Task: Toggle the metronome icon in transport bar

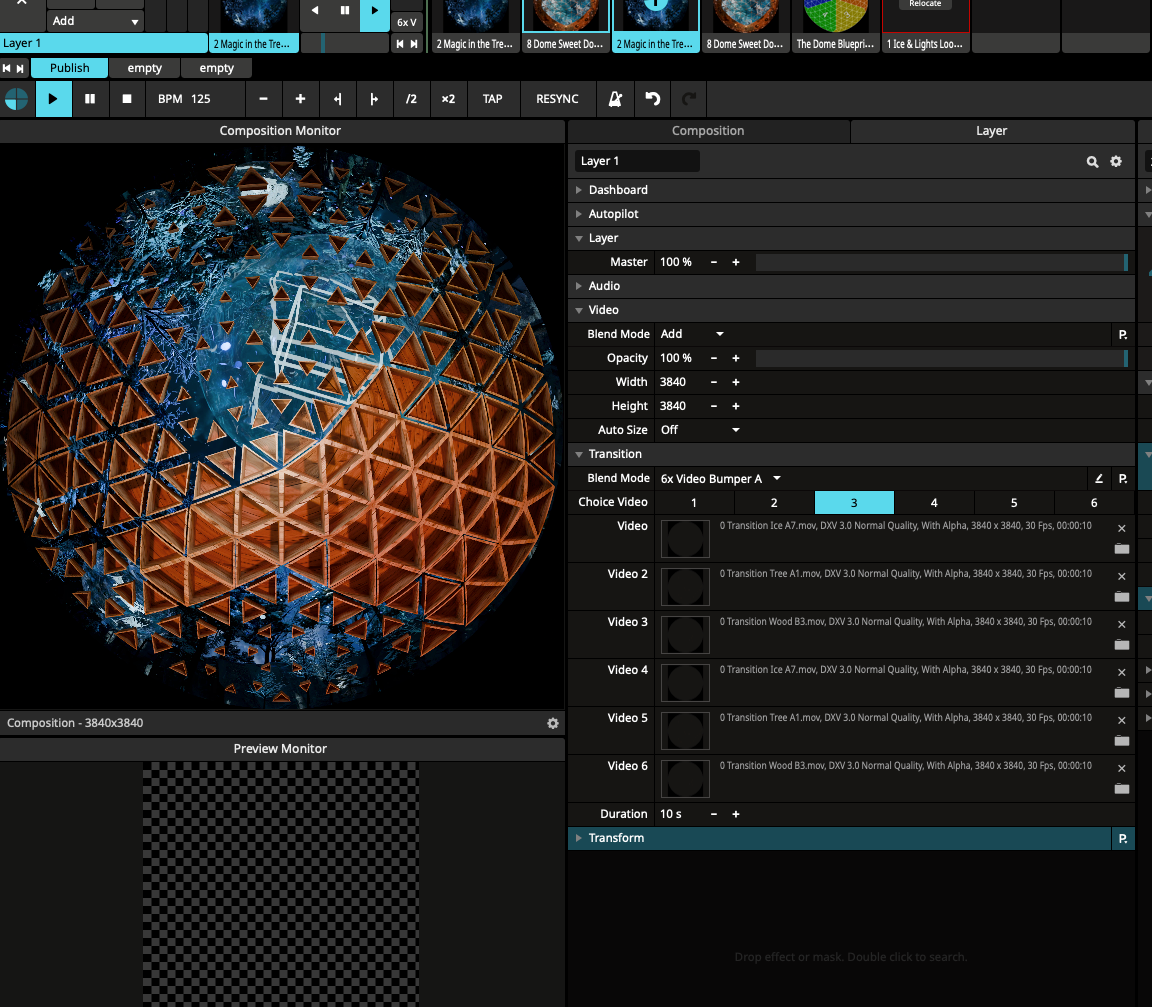Action: point(616,99)
